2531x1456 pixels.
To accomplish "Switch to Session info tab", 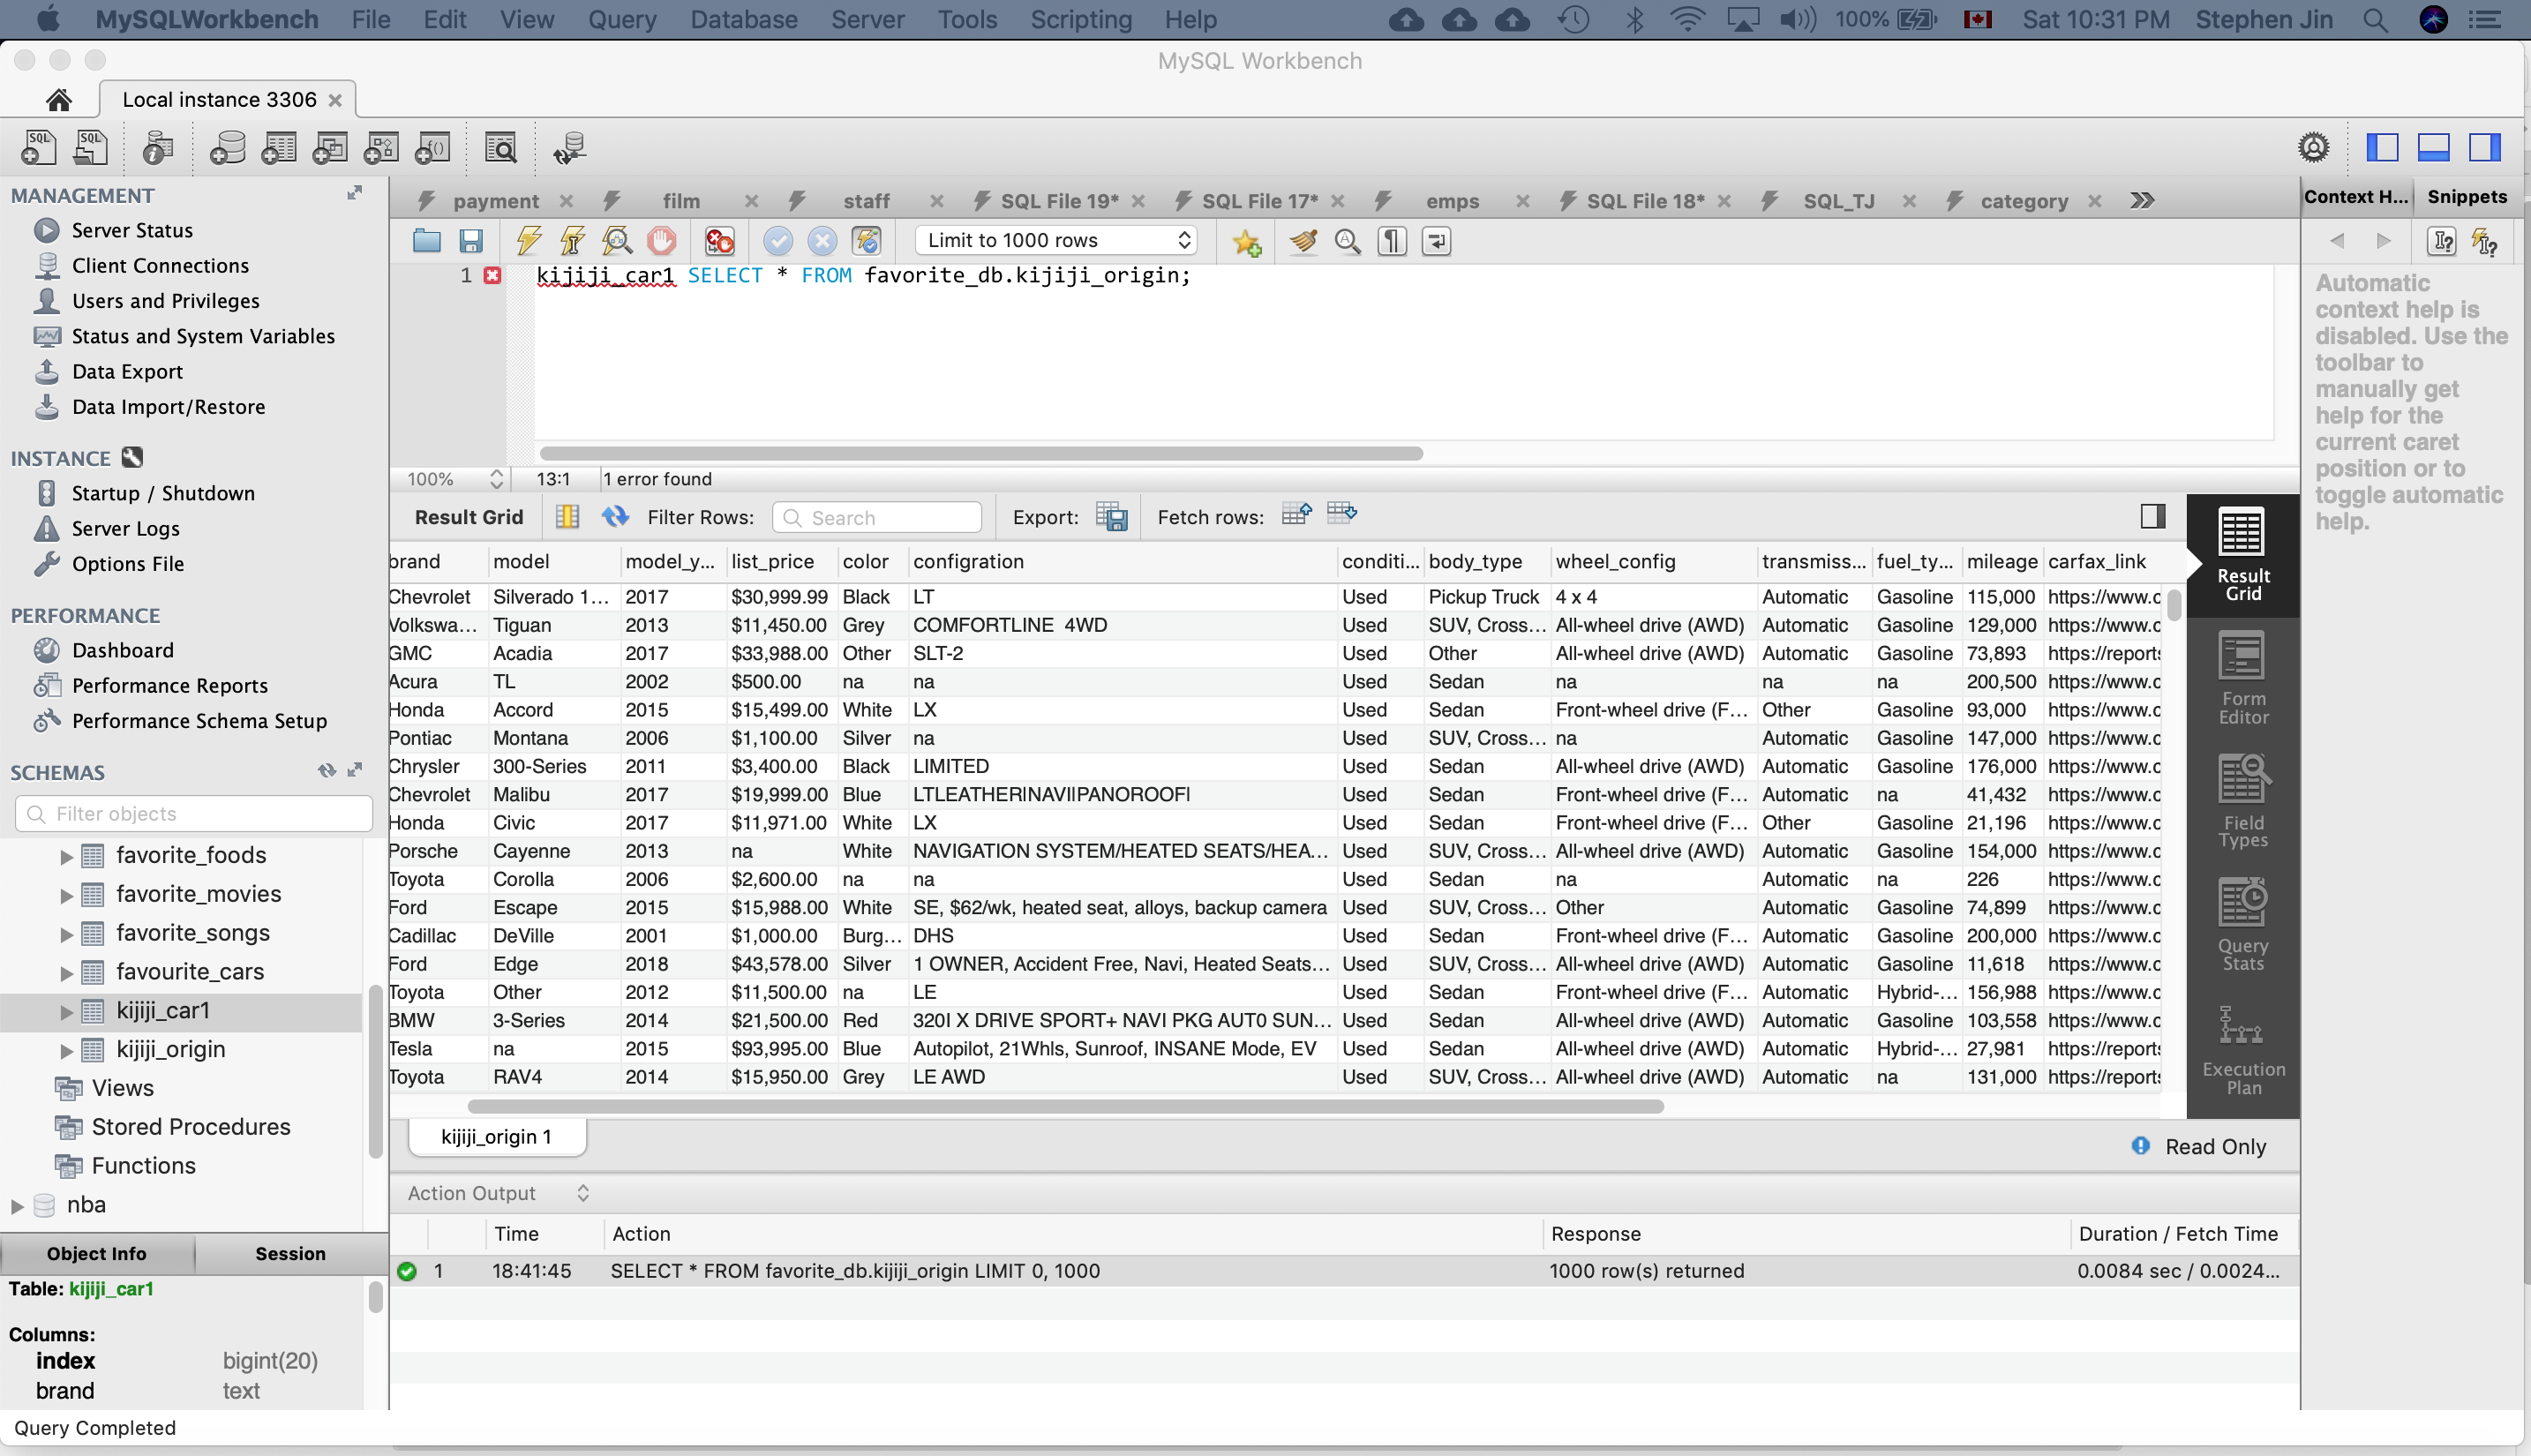I will (x=290, y=1254).
